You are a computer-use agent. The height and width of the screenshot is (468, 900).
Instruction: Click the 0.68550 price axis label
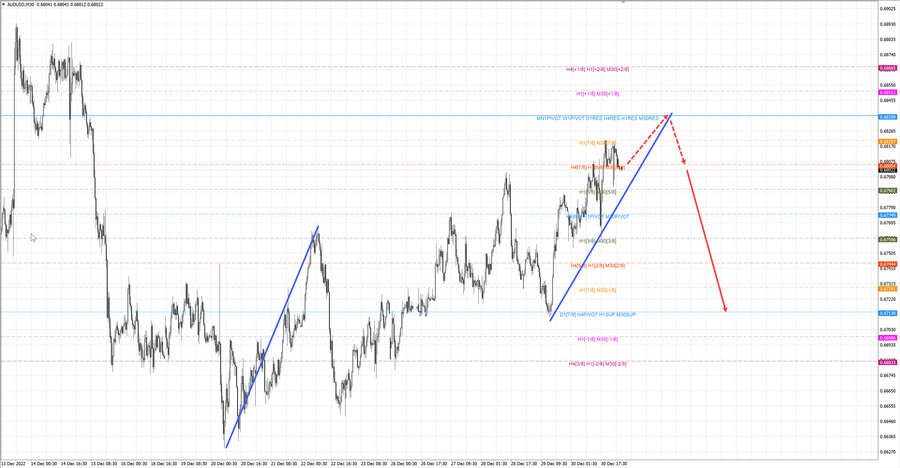pyautogui.click(x=888, y=86)
